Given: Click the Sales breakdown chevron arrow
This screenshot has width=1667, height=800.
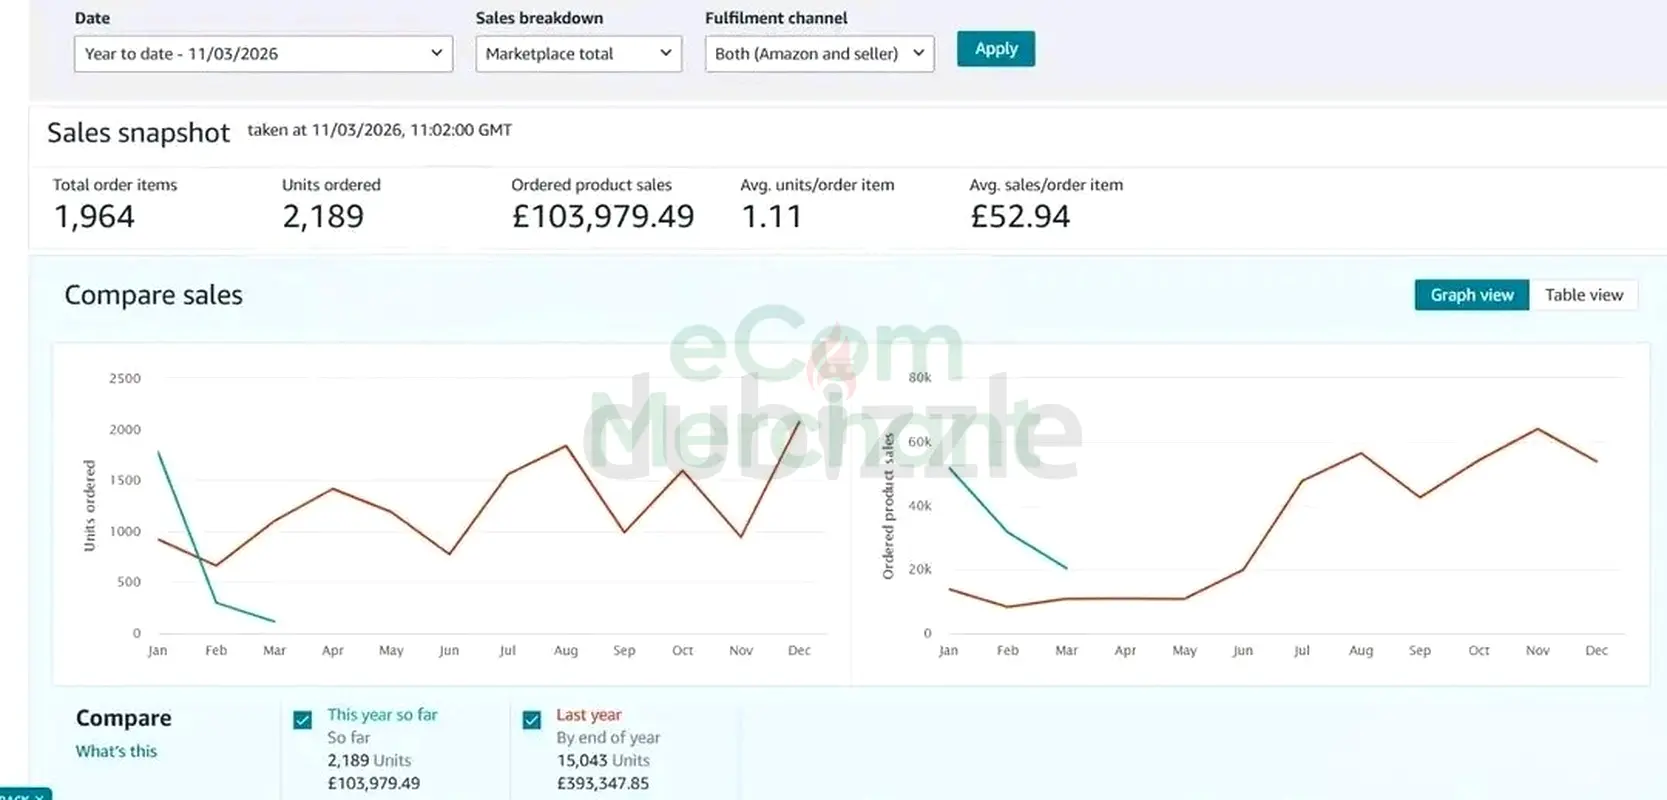Looking at the screenshot, I should pyautogui.click(x=666, y=53).
